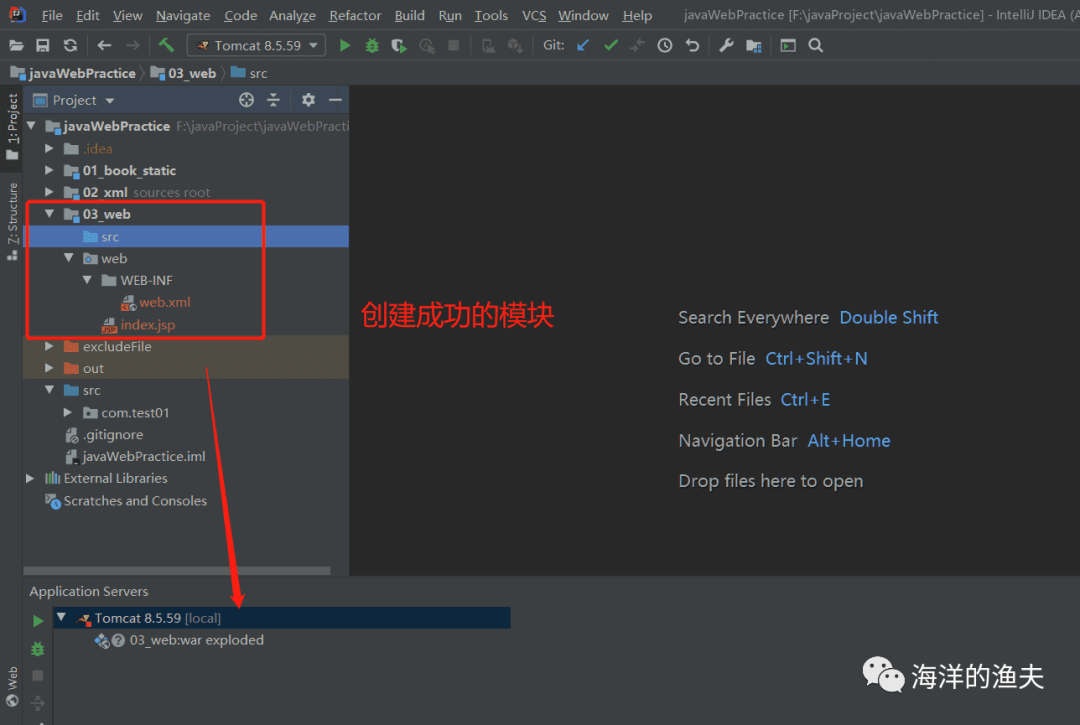The width and height of the screenshot is (1080, 725).
Task: Click Save All toolbar icon
Action: (43, 45)
